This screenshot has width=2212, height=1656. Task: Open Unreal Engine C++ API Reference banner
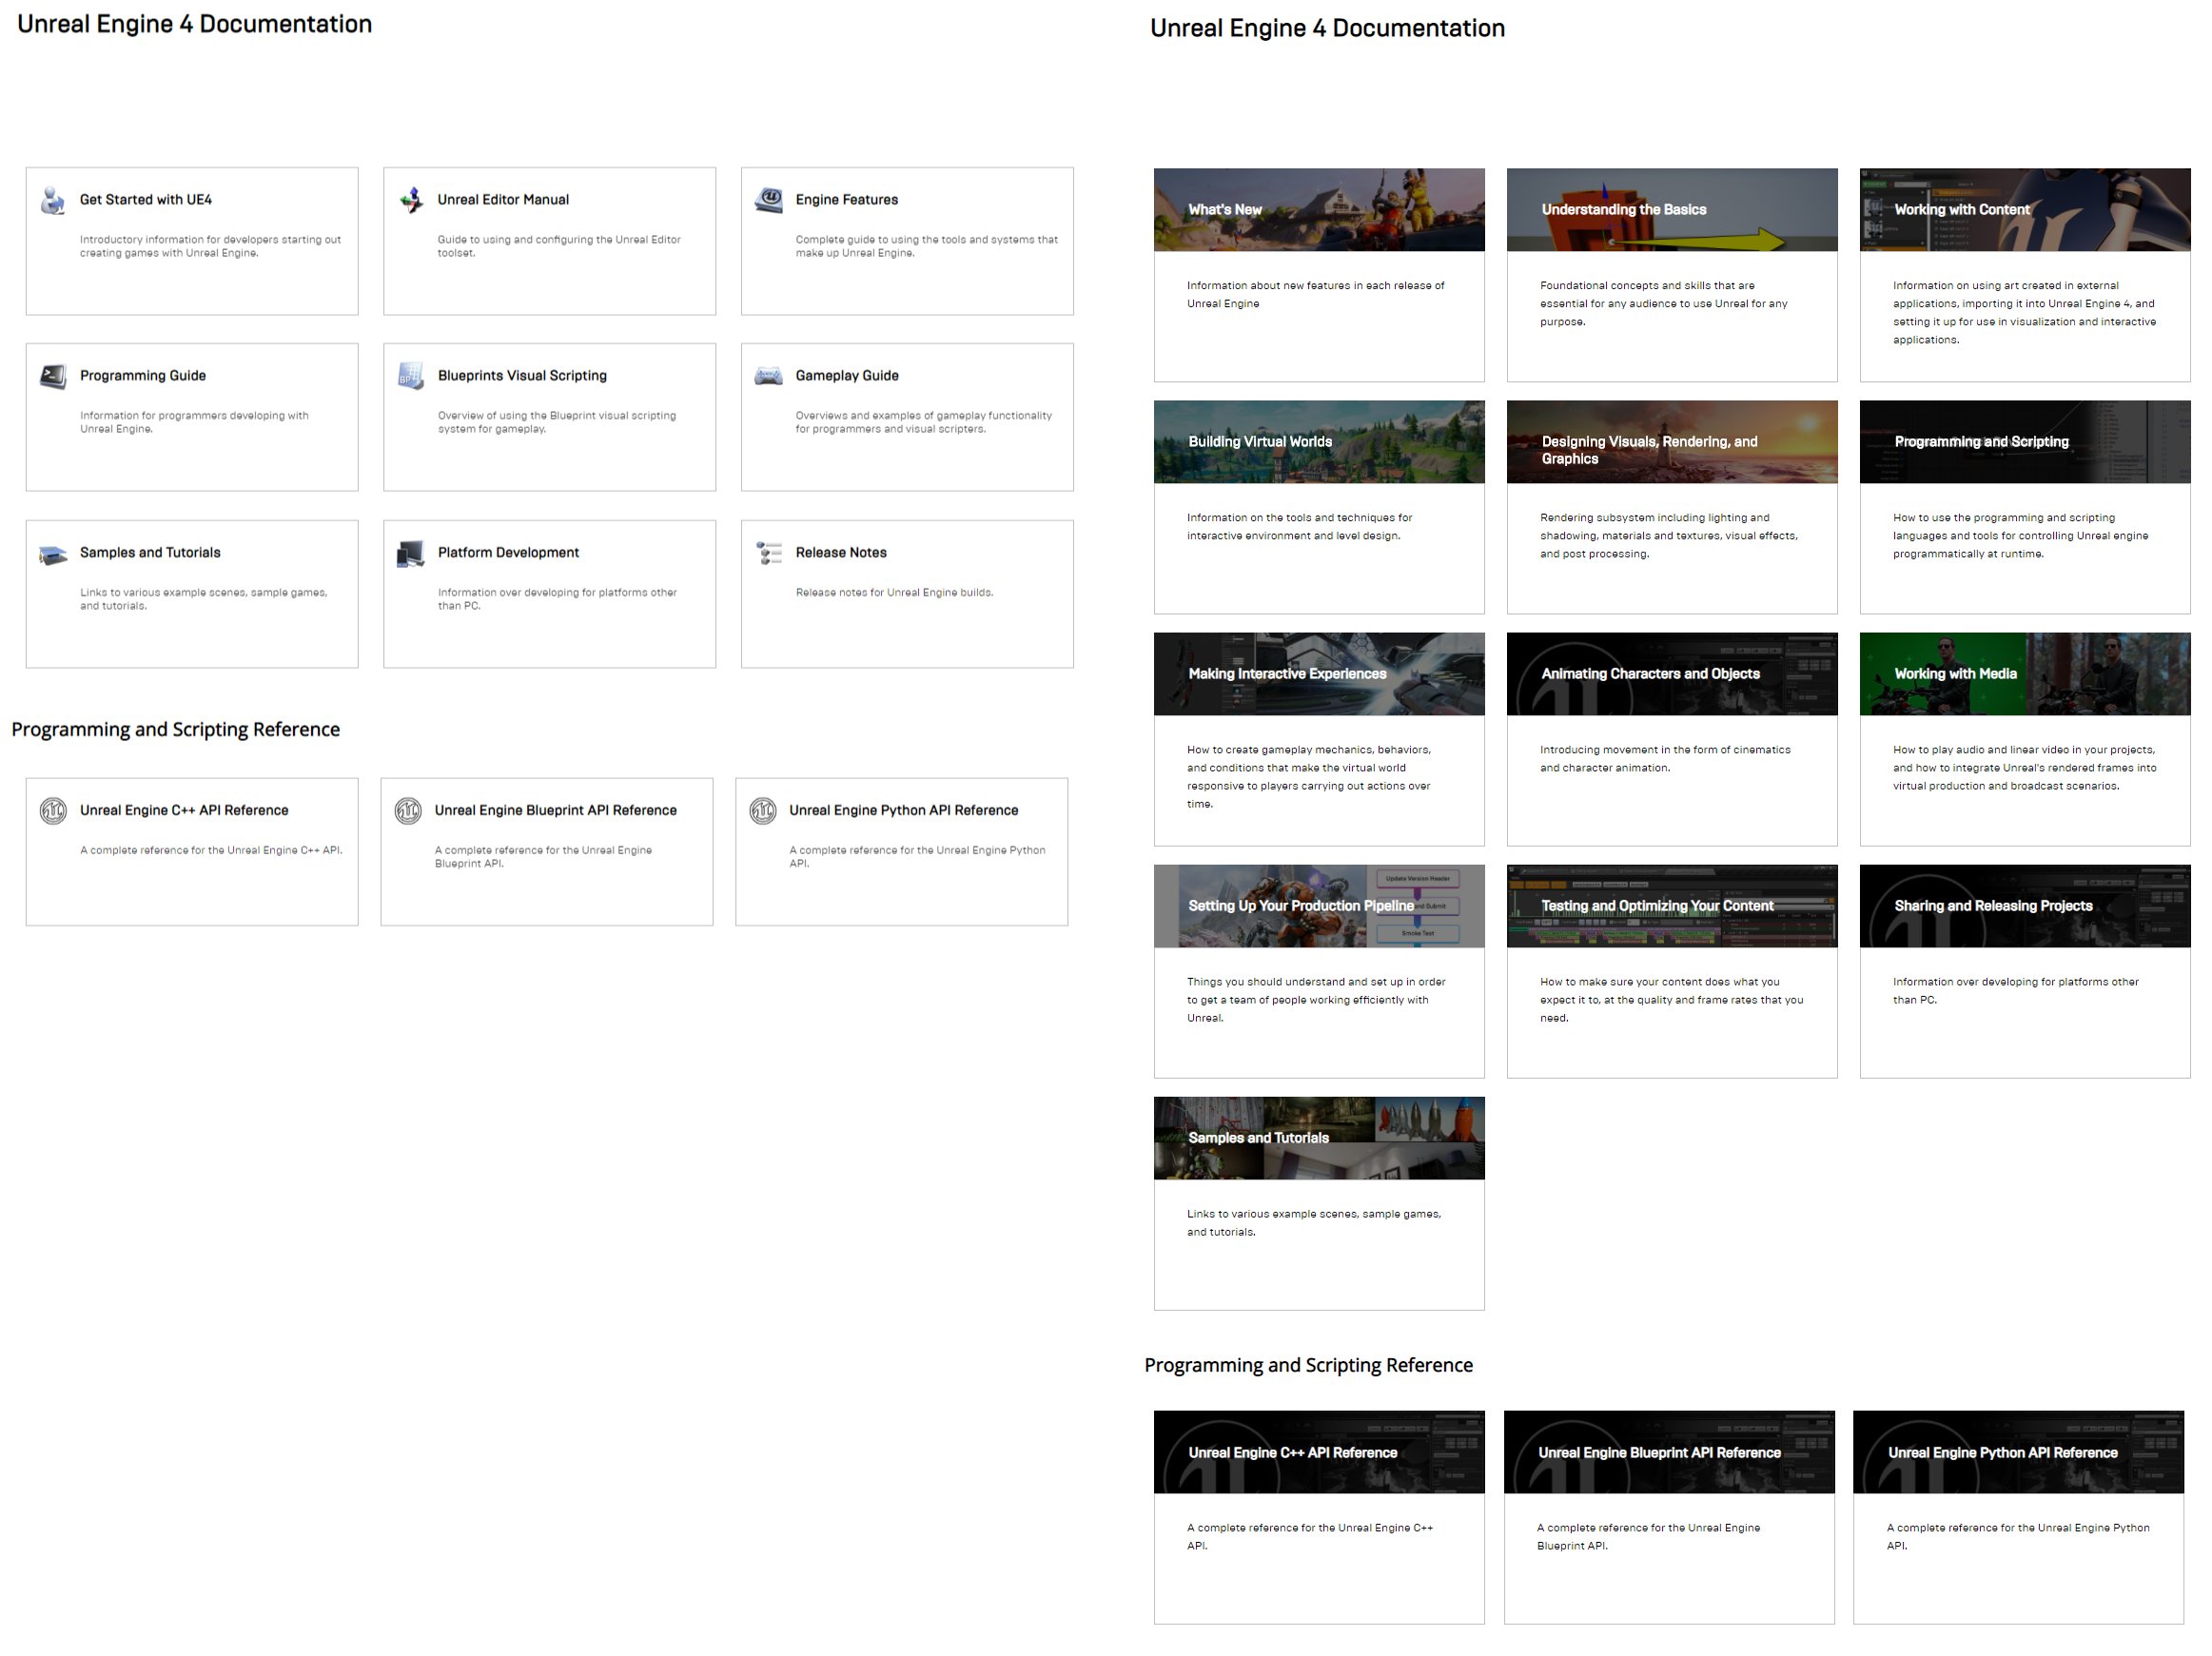(1319, 1452)
